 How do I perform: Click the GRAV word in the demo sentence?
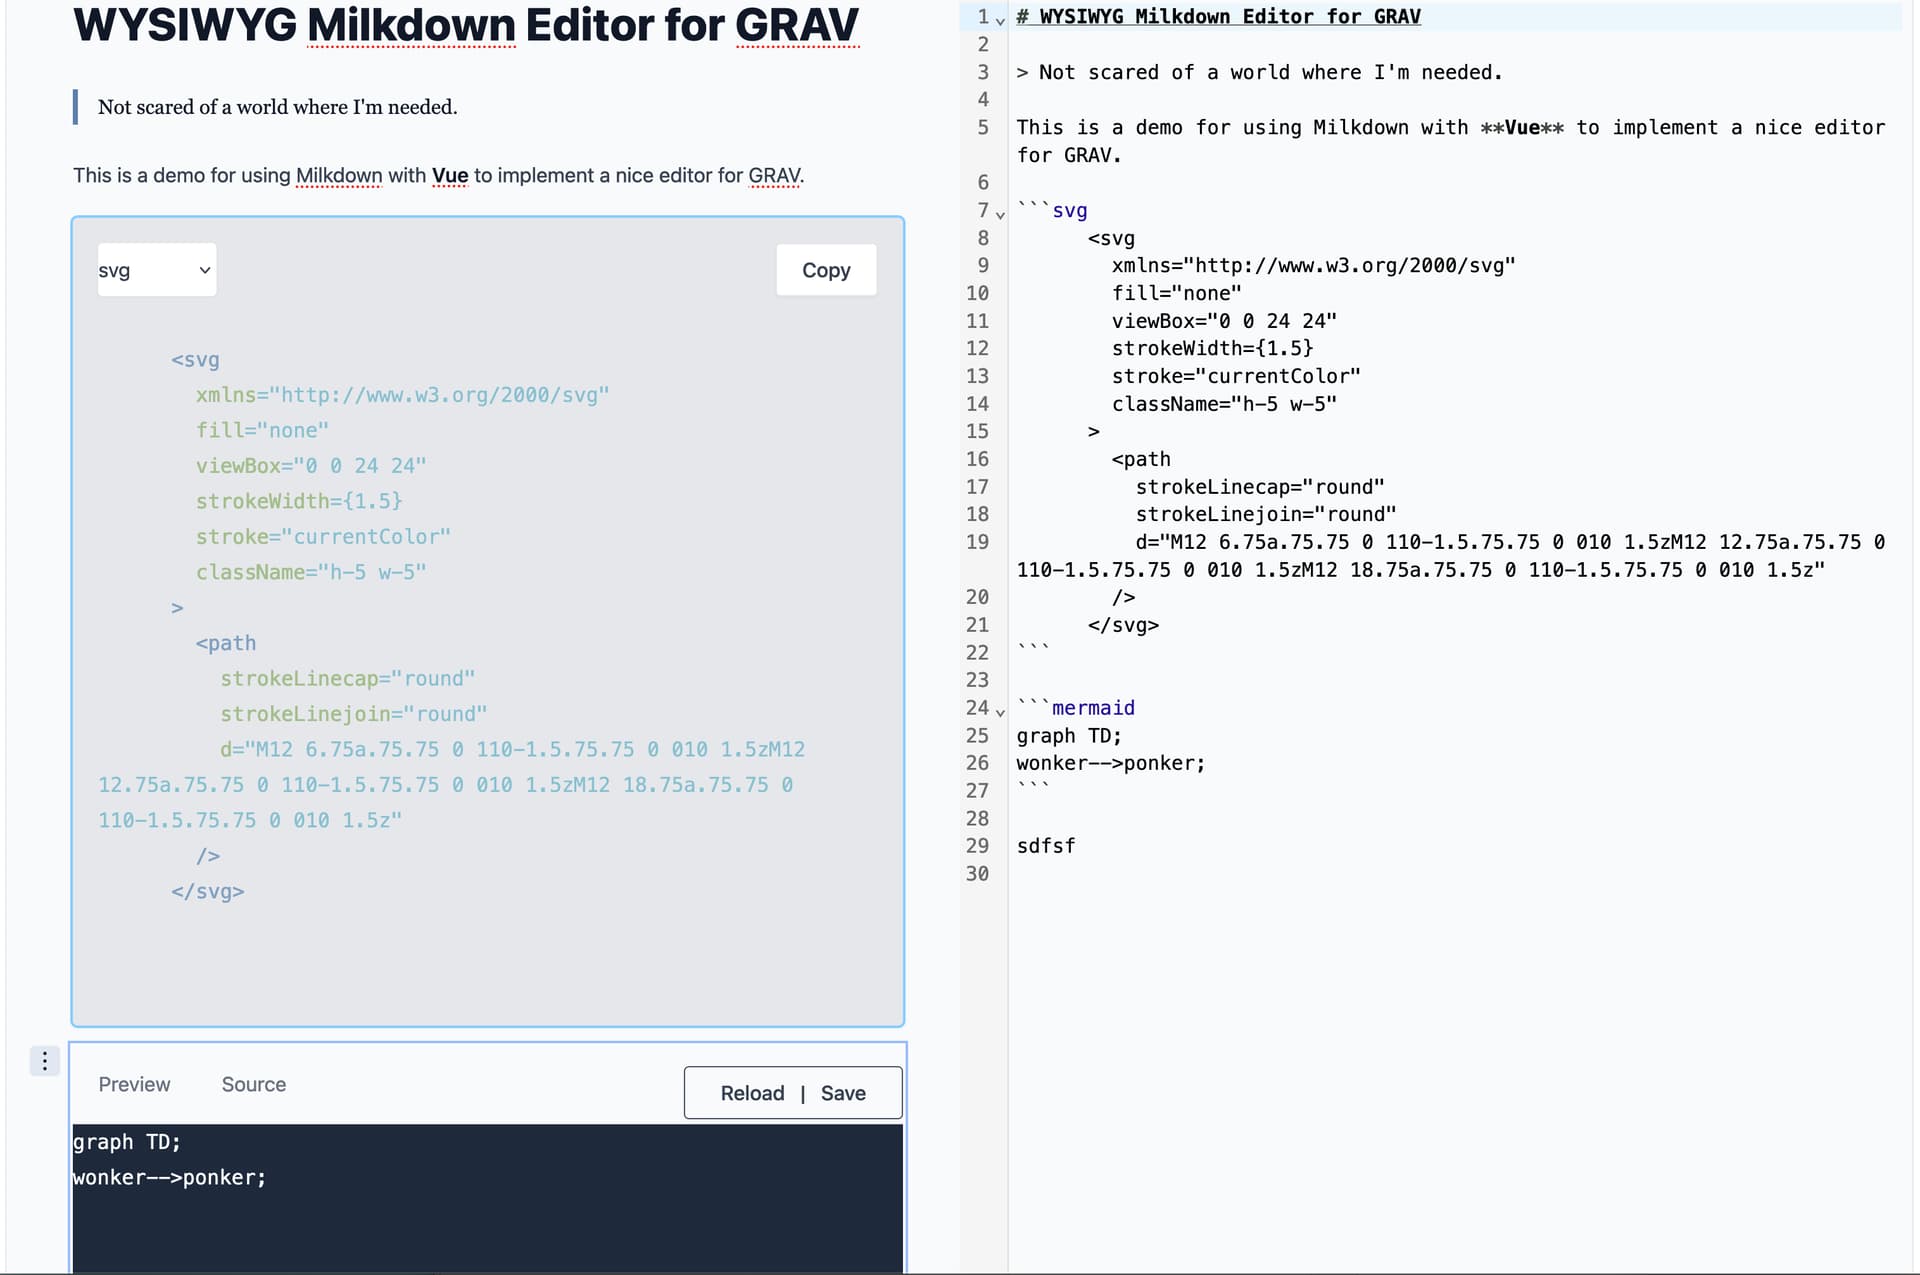tap(774, 176)
